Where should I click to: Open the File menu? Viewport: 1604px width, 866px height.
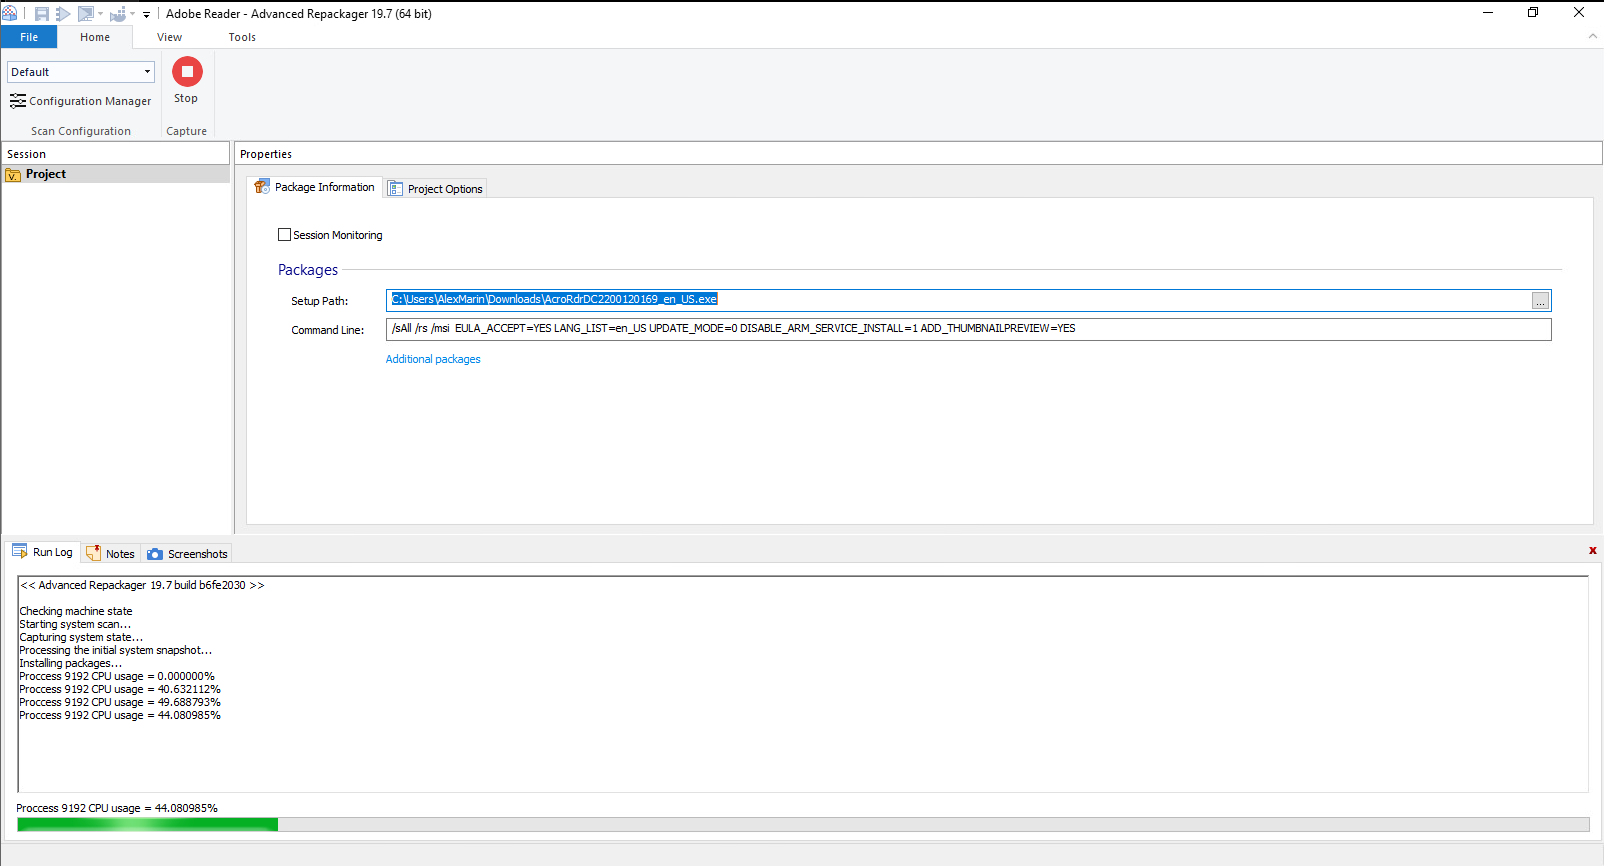pos(29,37)
